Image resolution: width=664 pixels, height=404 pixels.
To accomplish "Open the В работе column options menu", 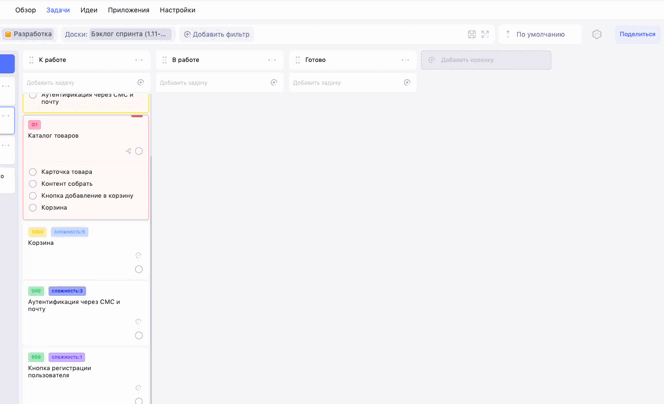I will (272, 60).
